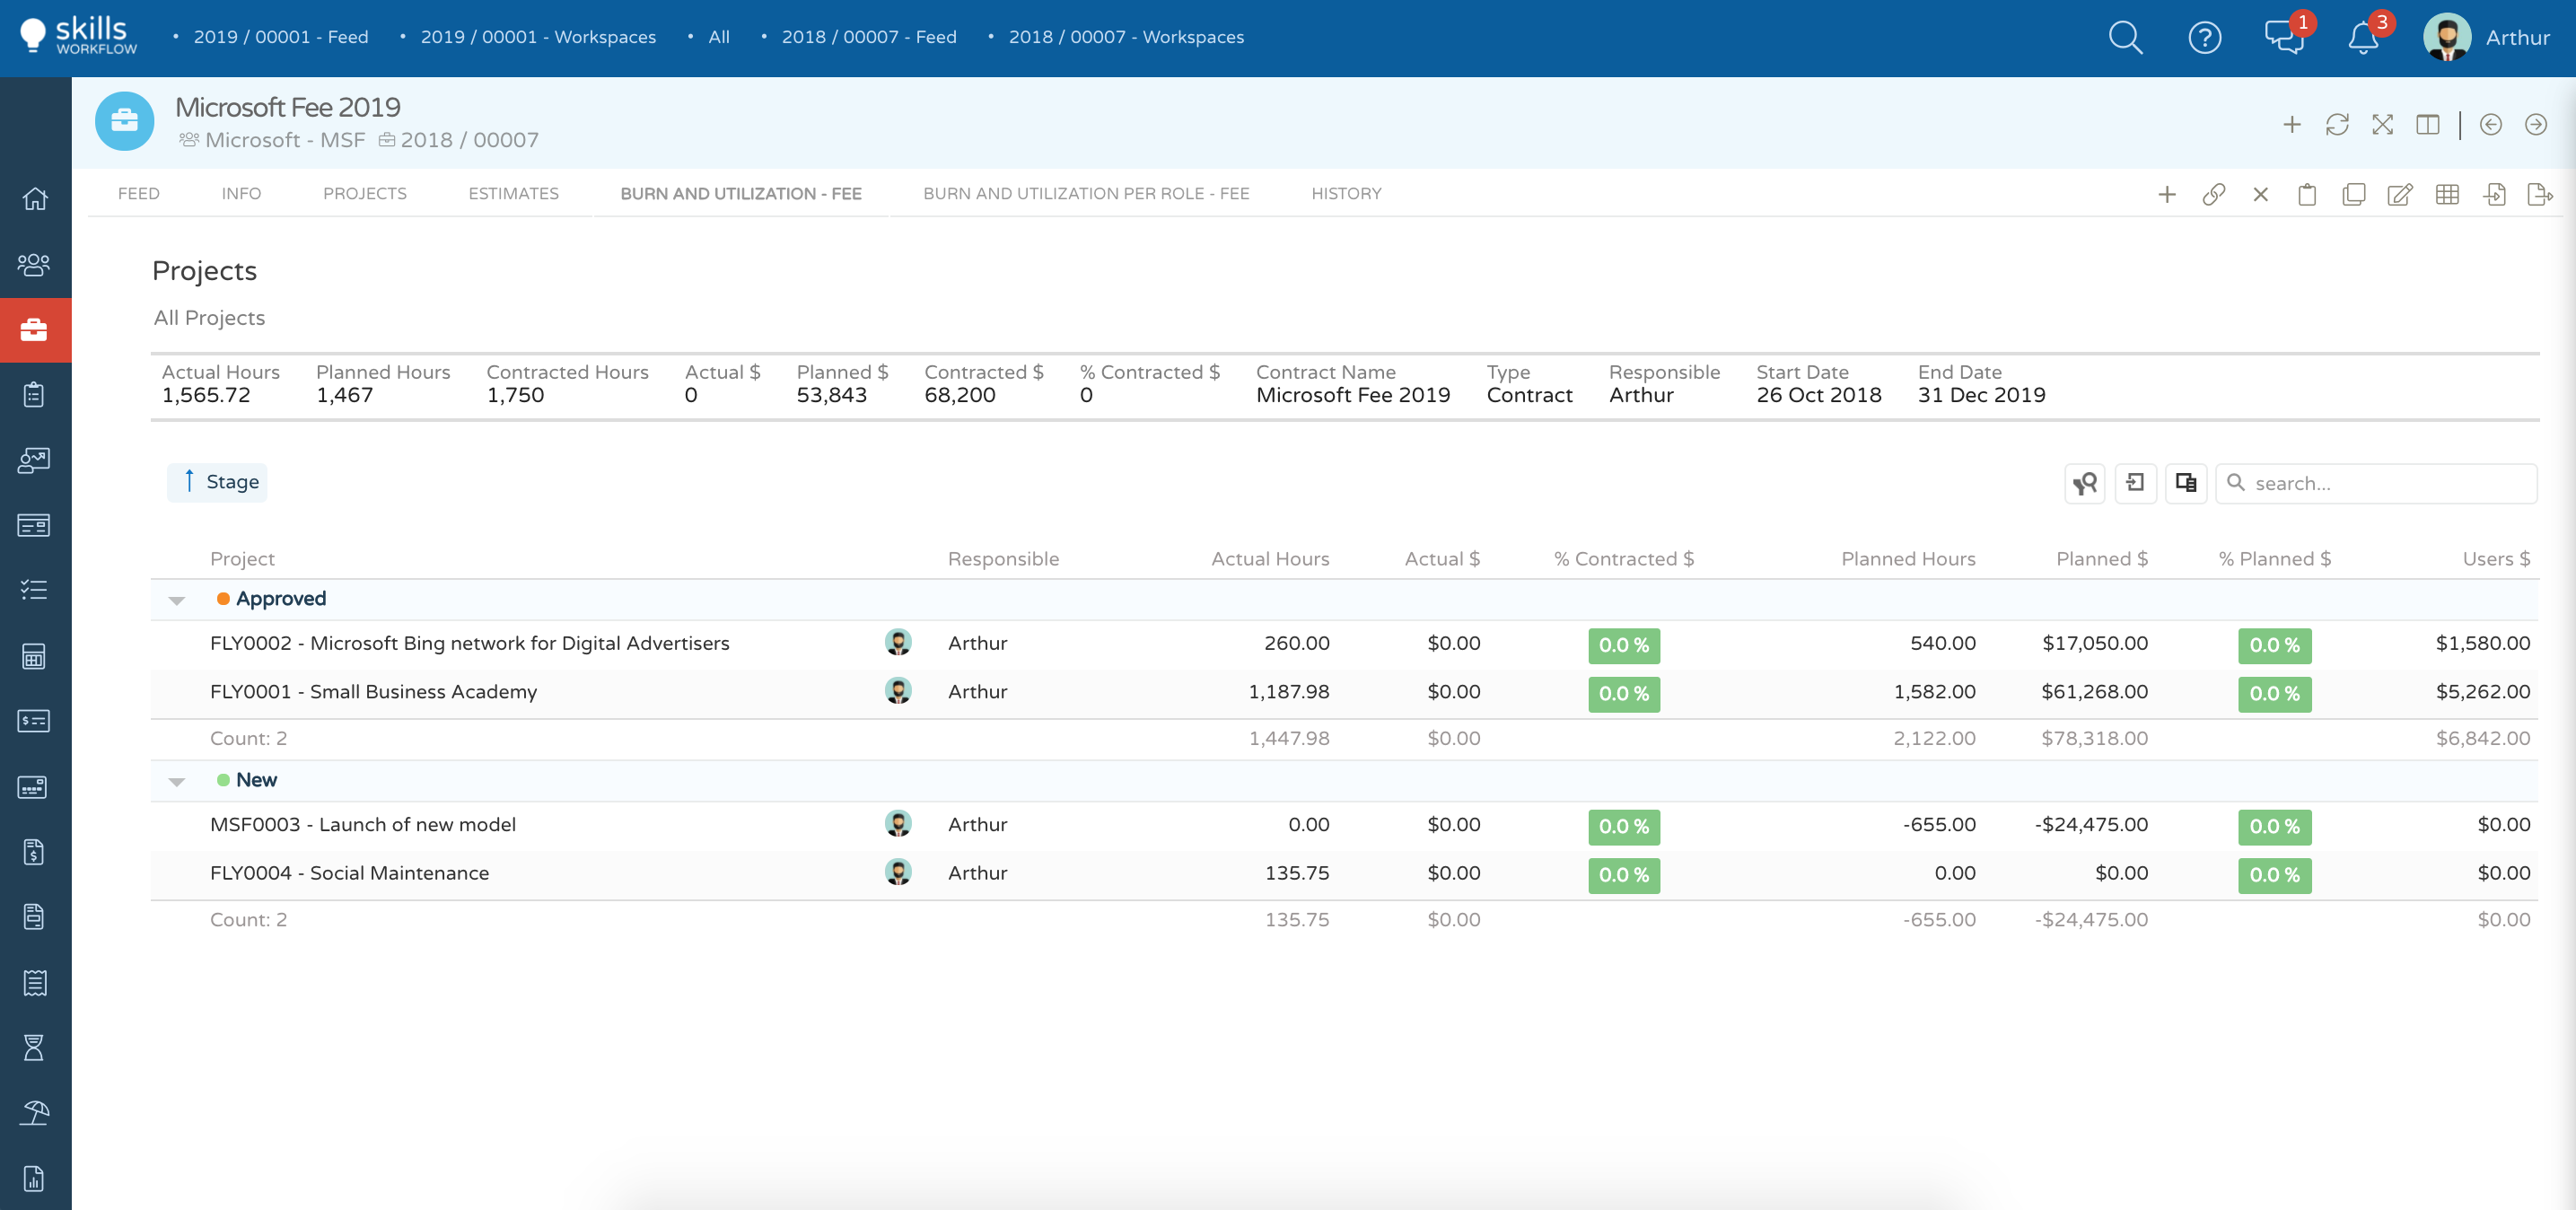
Task: Open the 2018 / 00007 - Feed breadcrumb
Action: pyautogui.click(x=869, y=37)
